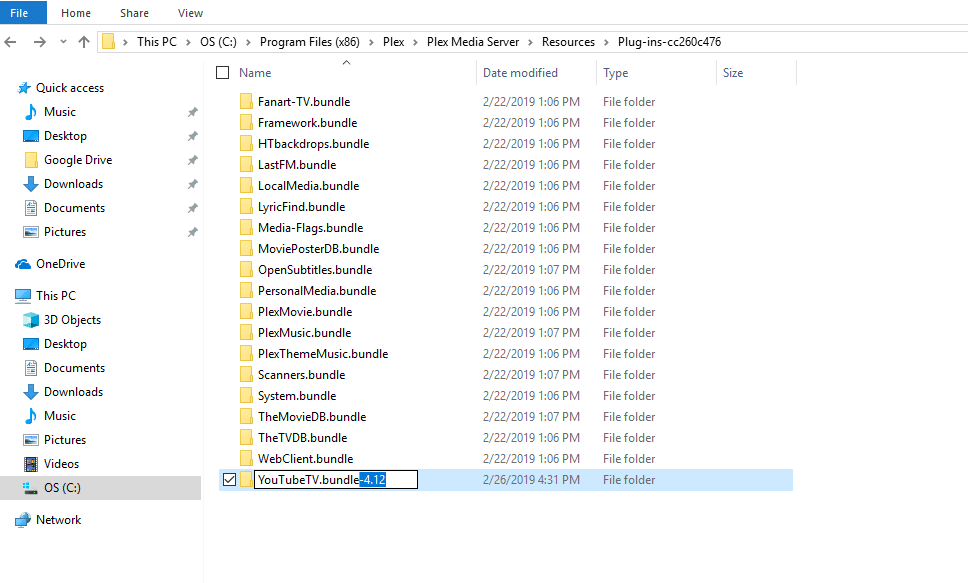
Task: Open the recent locations dropdown arrow
Action: 63,42
